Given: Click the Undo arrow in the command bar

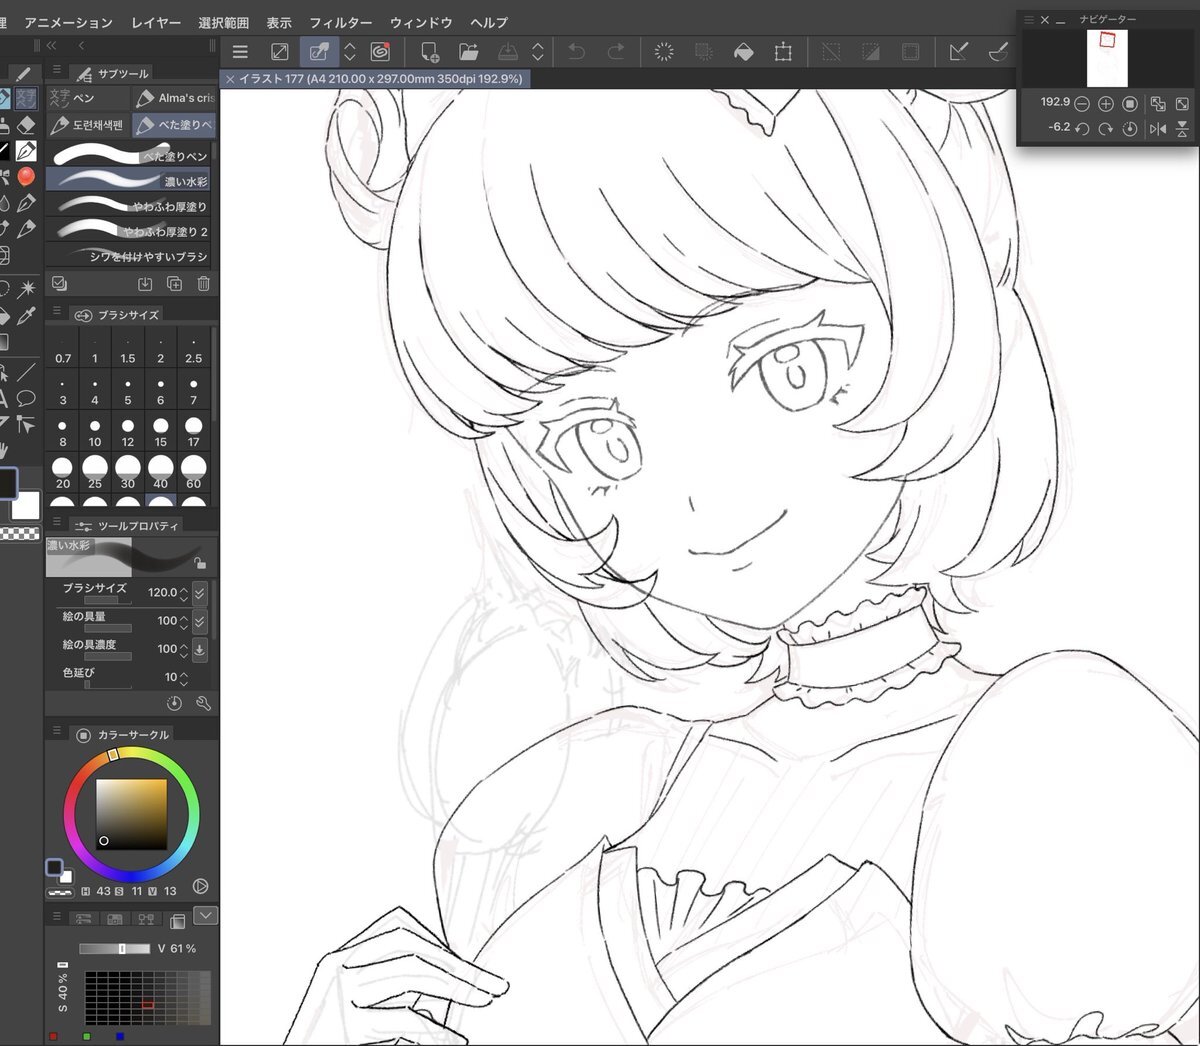Looking at the screenshot, I should [x=577, y=52].
